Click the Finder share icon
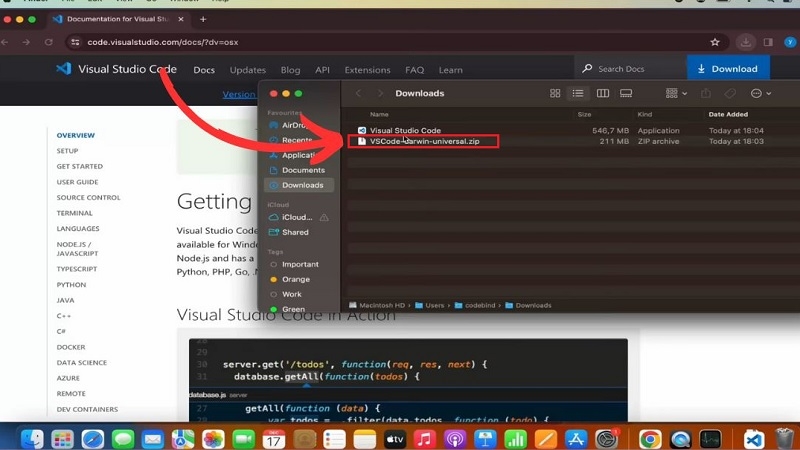 click(706, 93)
